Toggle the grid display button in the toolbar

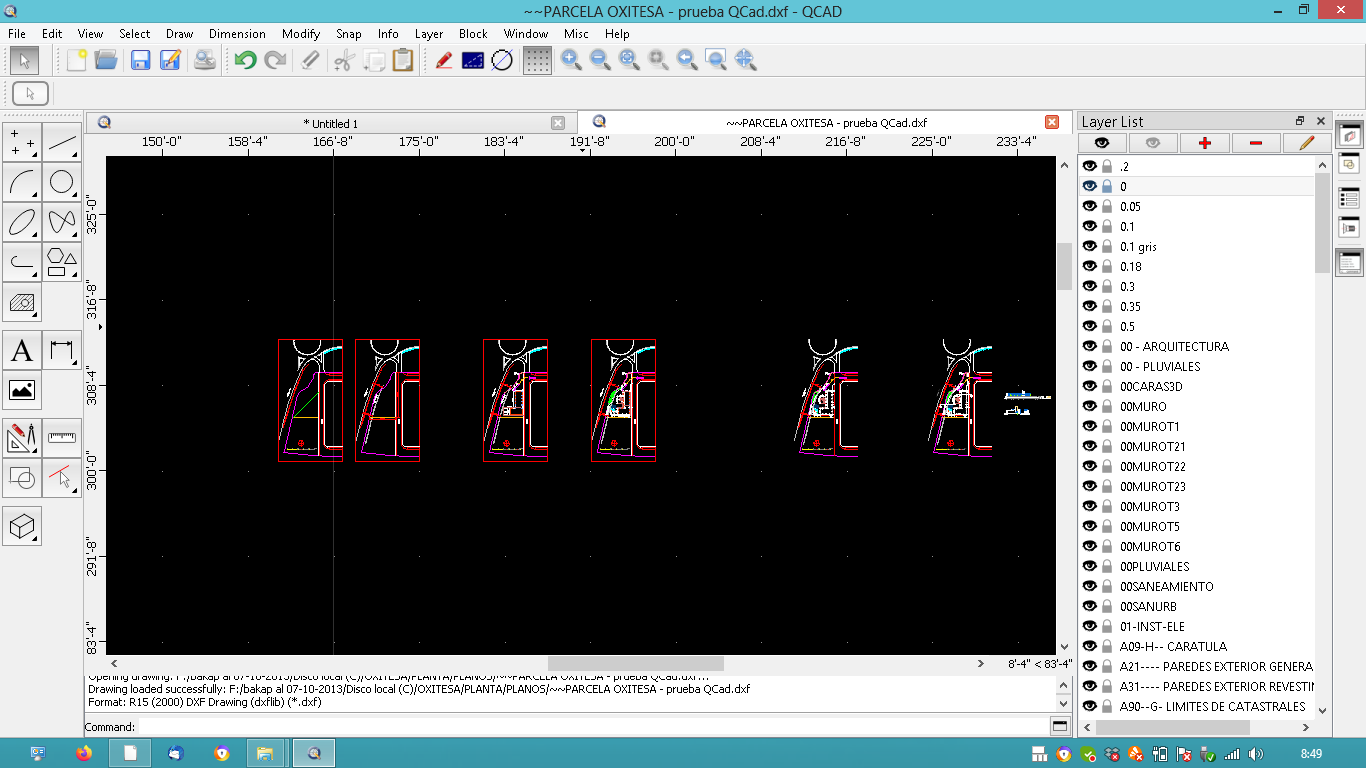tap(537, 60)
